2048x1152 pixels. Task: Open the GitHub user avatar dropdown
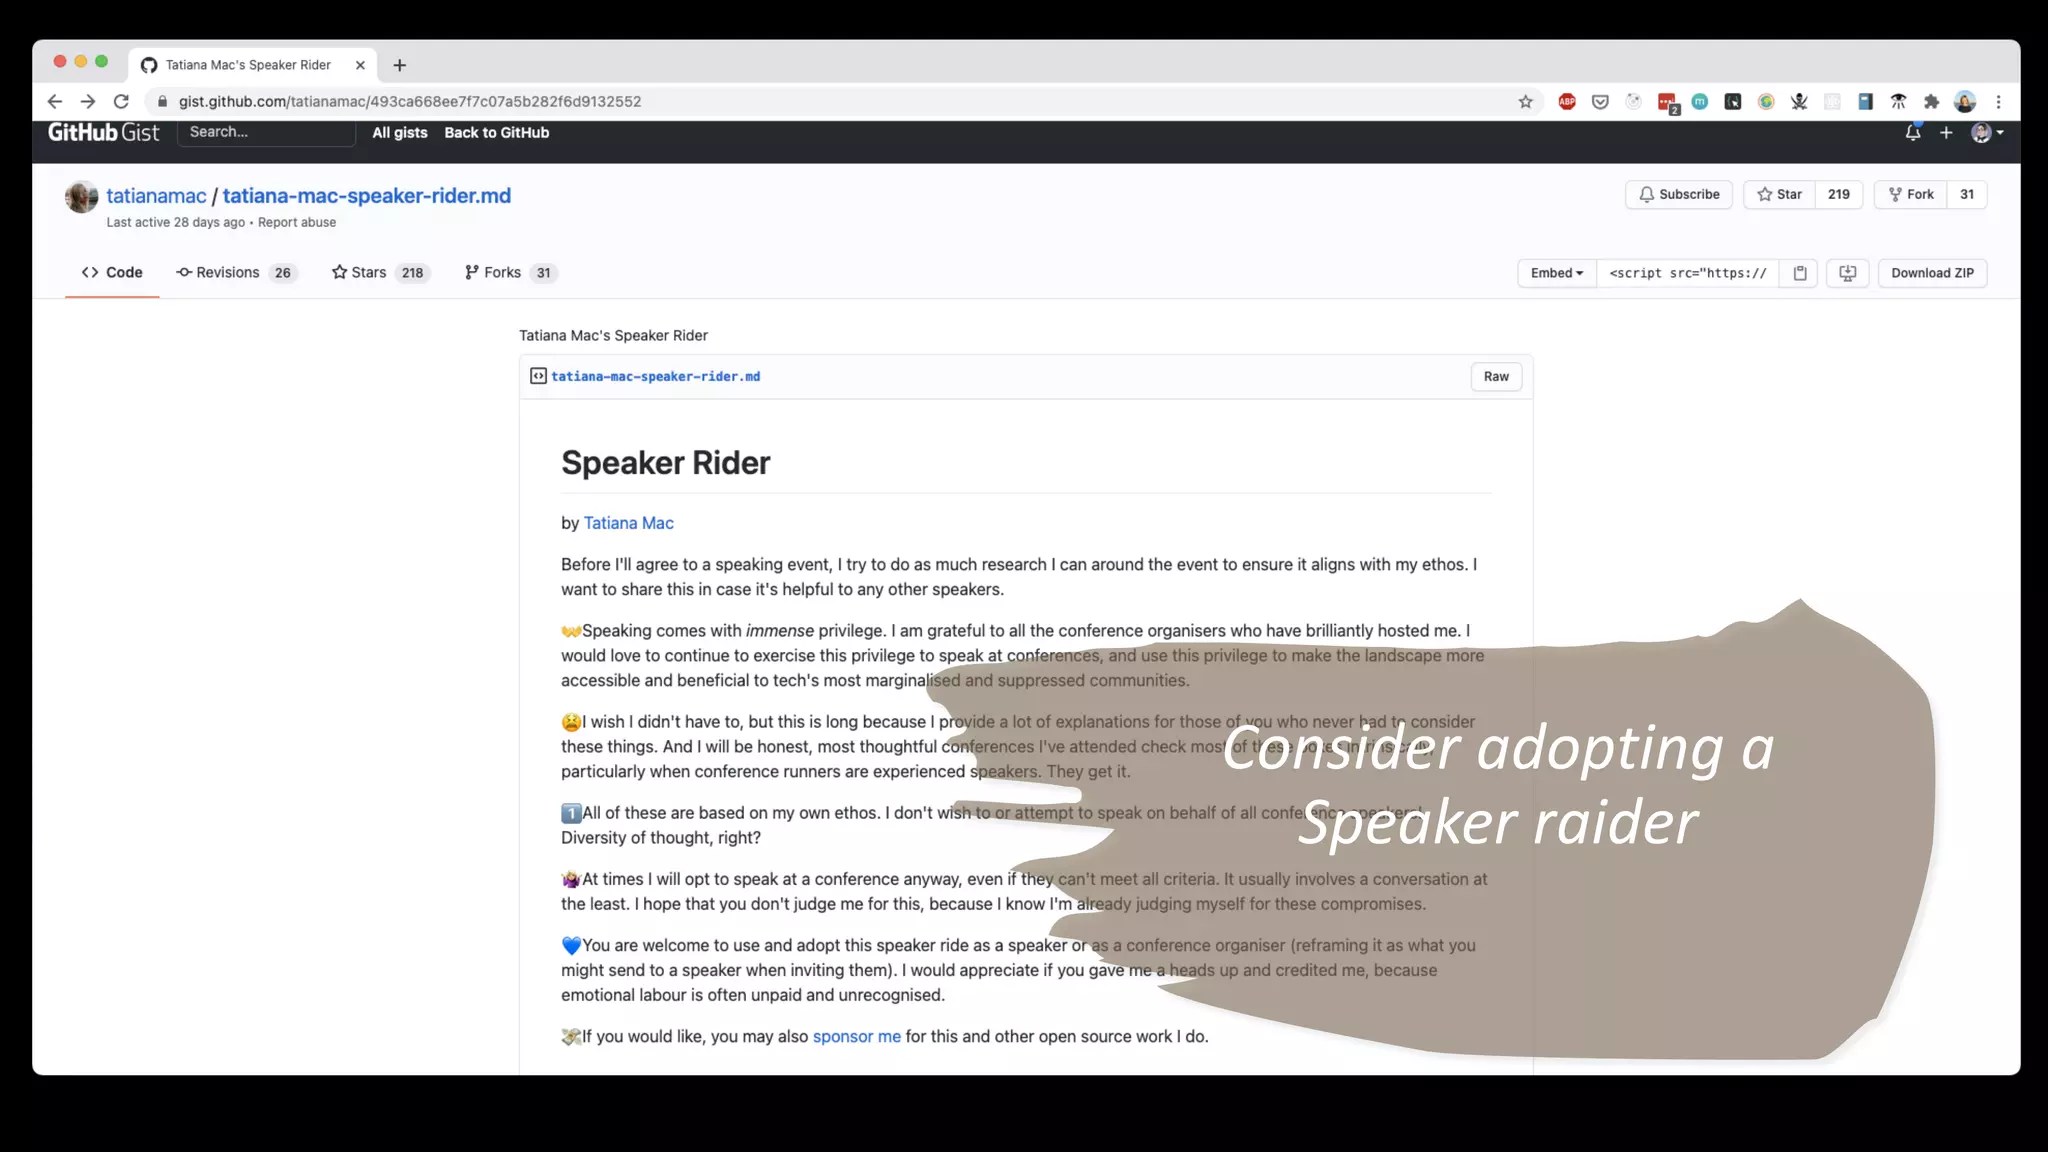point(1986,132)
